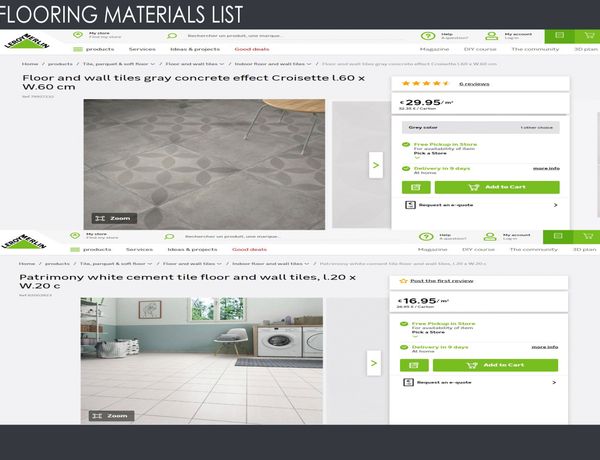Open the Ideas & projects menu on the white tile page

point(193,249)
